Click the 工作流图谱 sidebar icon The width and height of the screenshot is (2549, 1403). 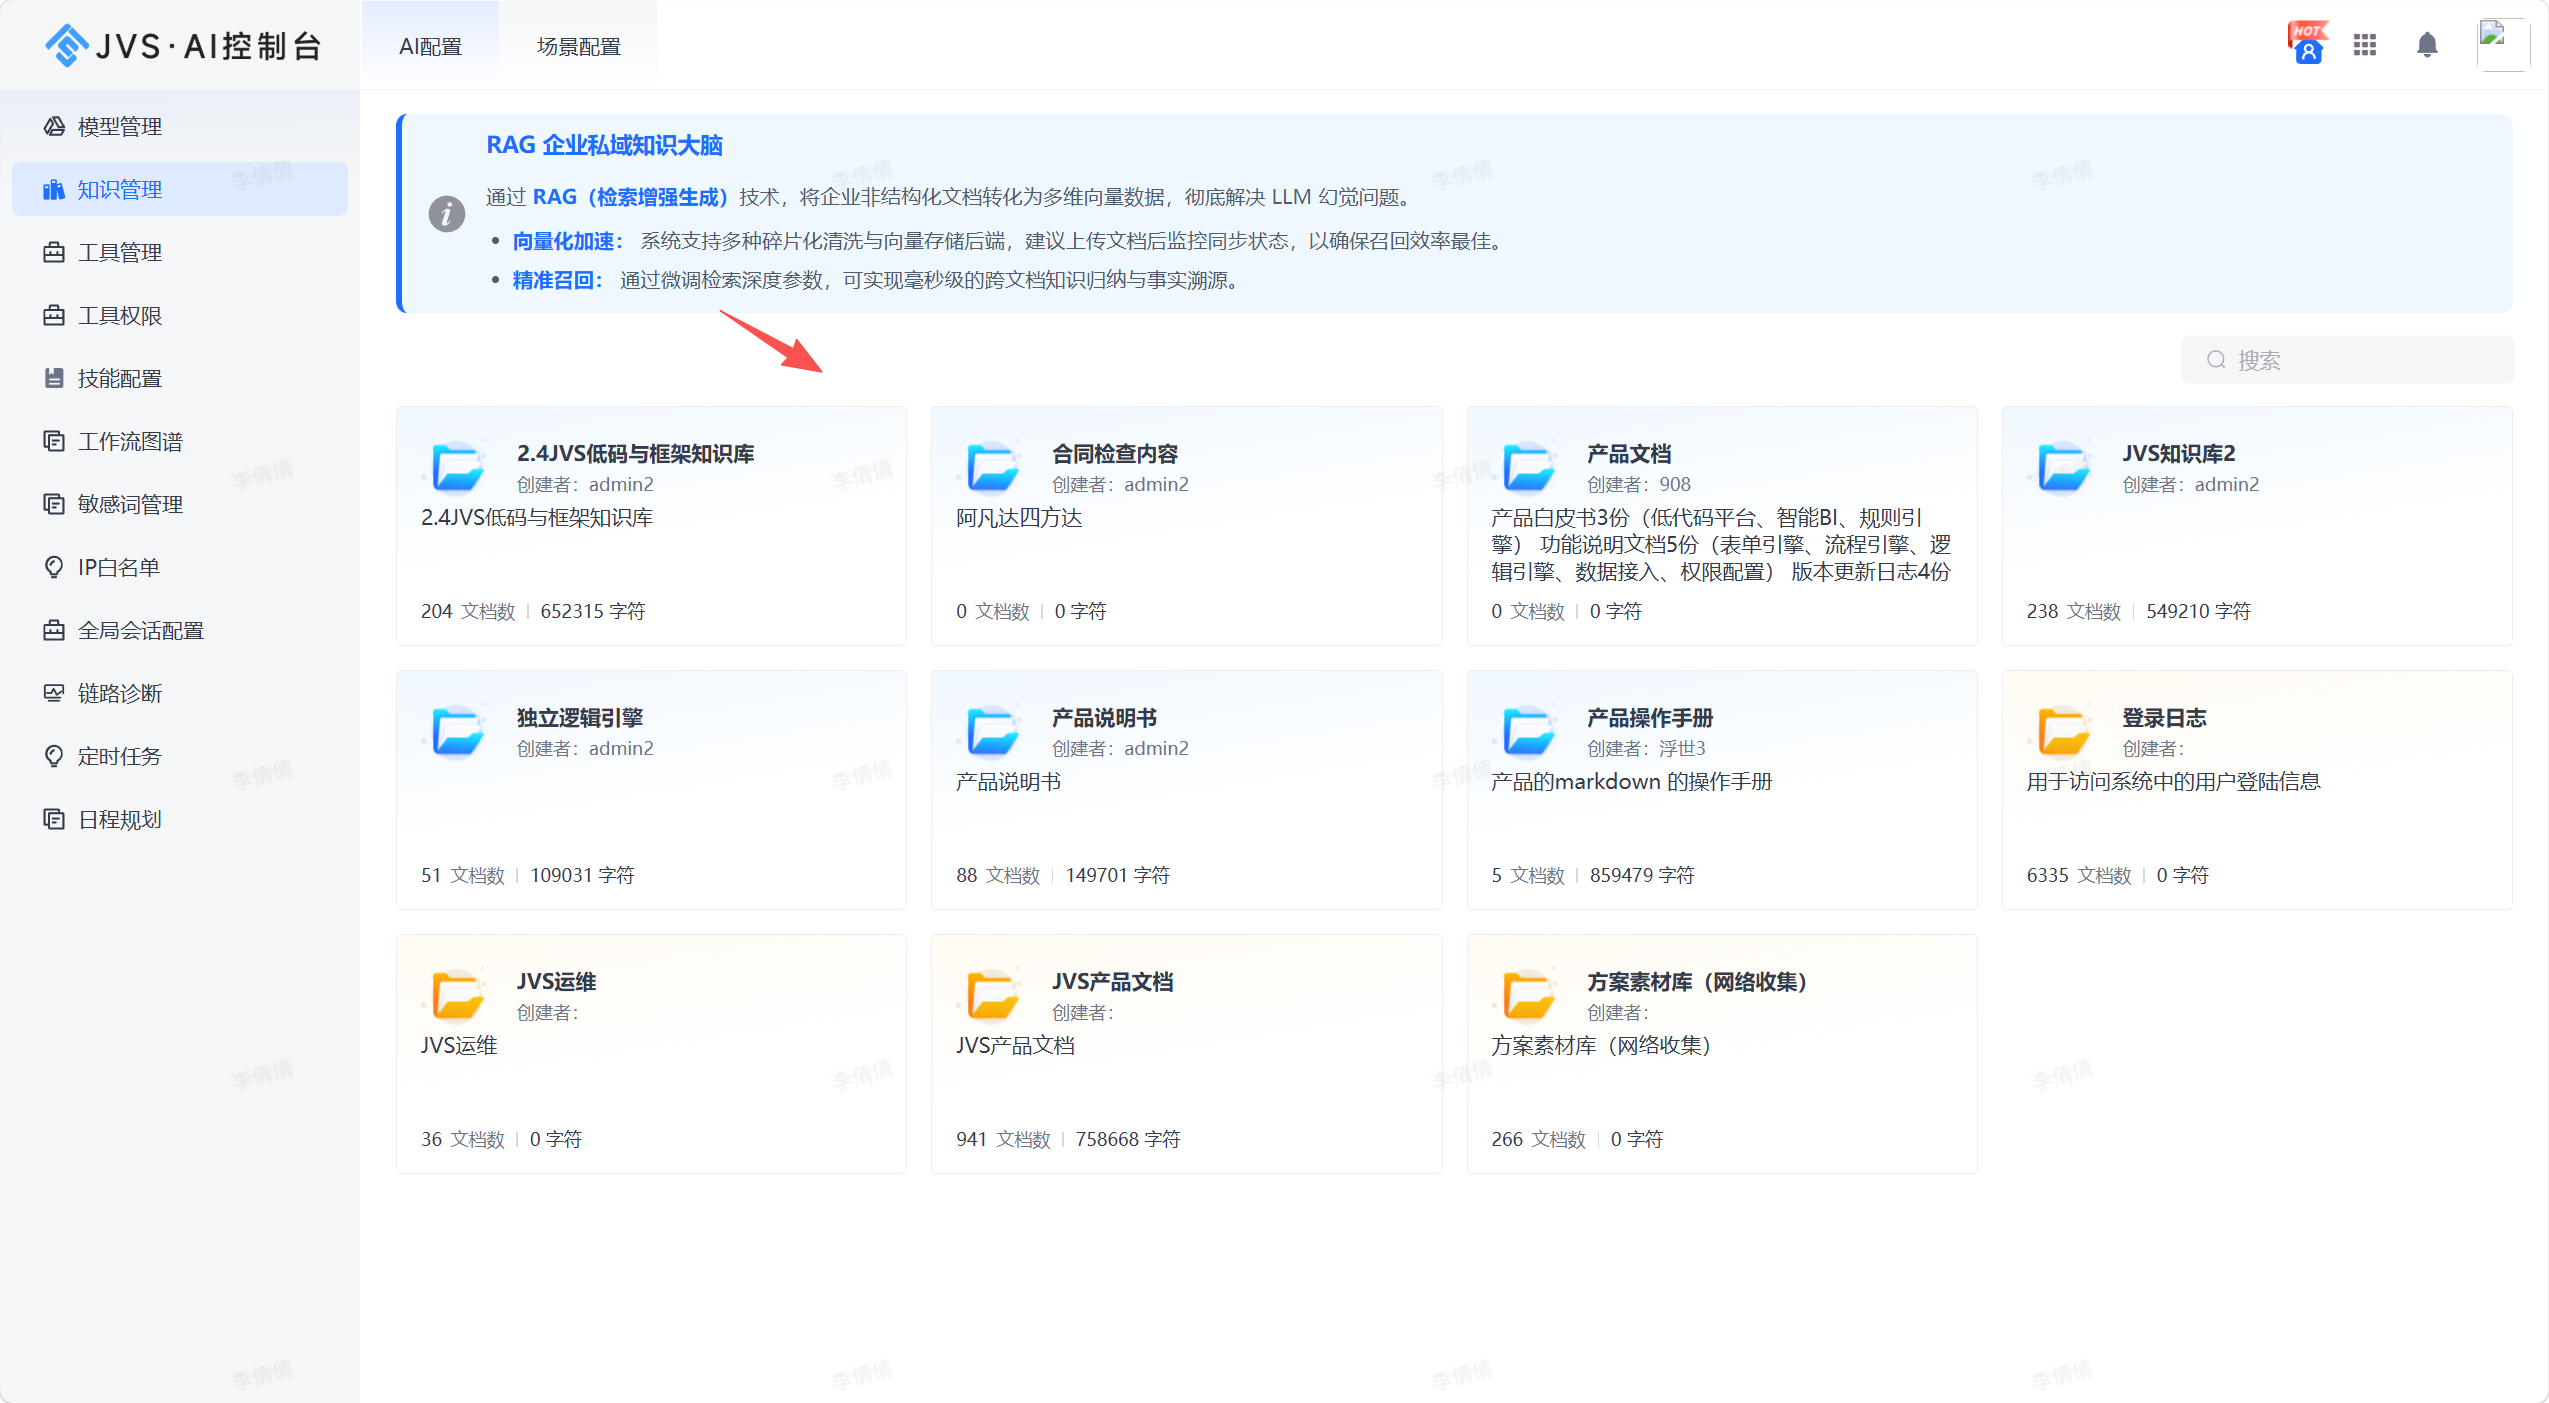coord(54,441)
